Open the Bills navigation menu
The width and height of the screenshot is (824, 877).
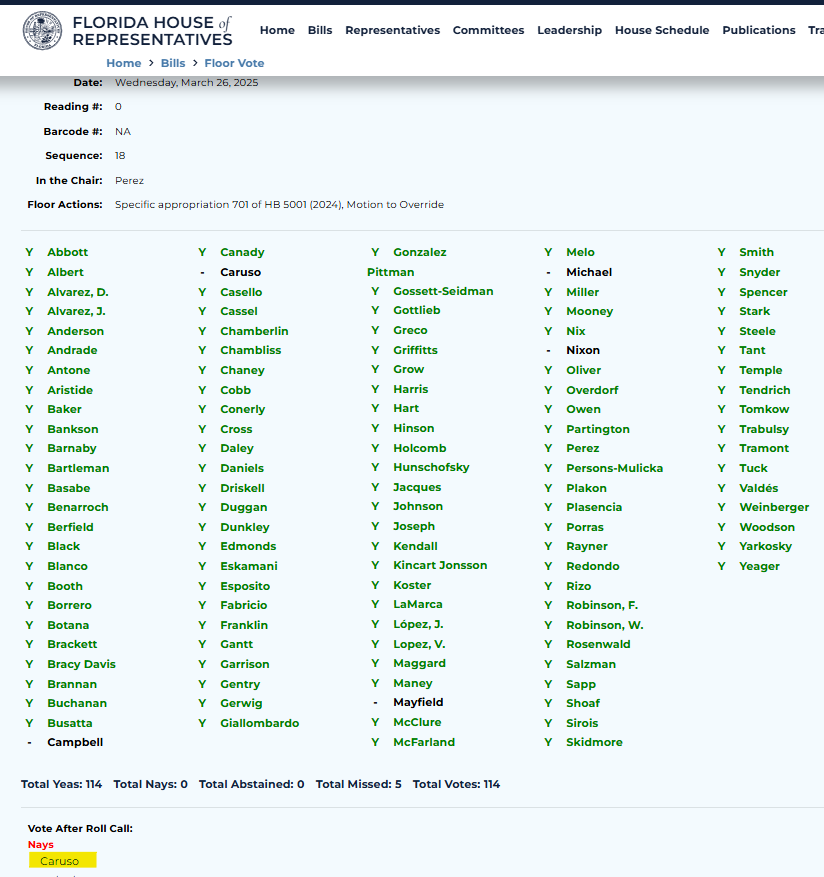319,30
